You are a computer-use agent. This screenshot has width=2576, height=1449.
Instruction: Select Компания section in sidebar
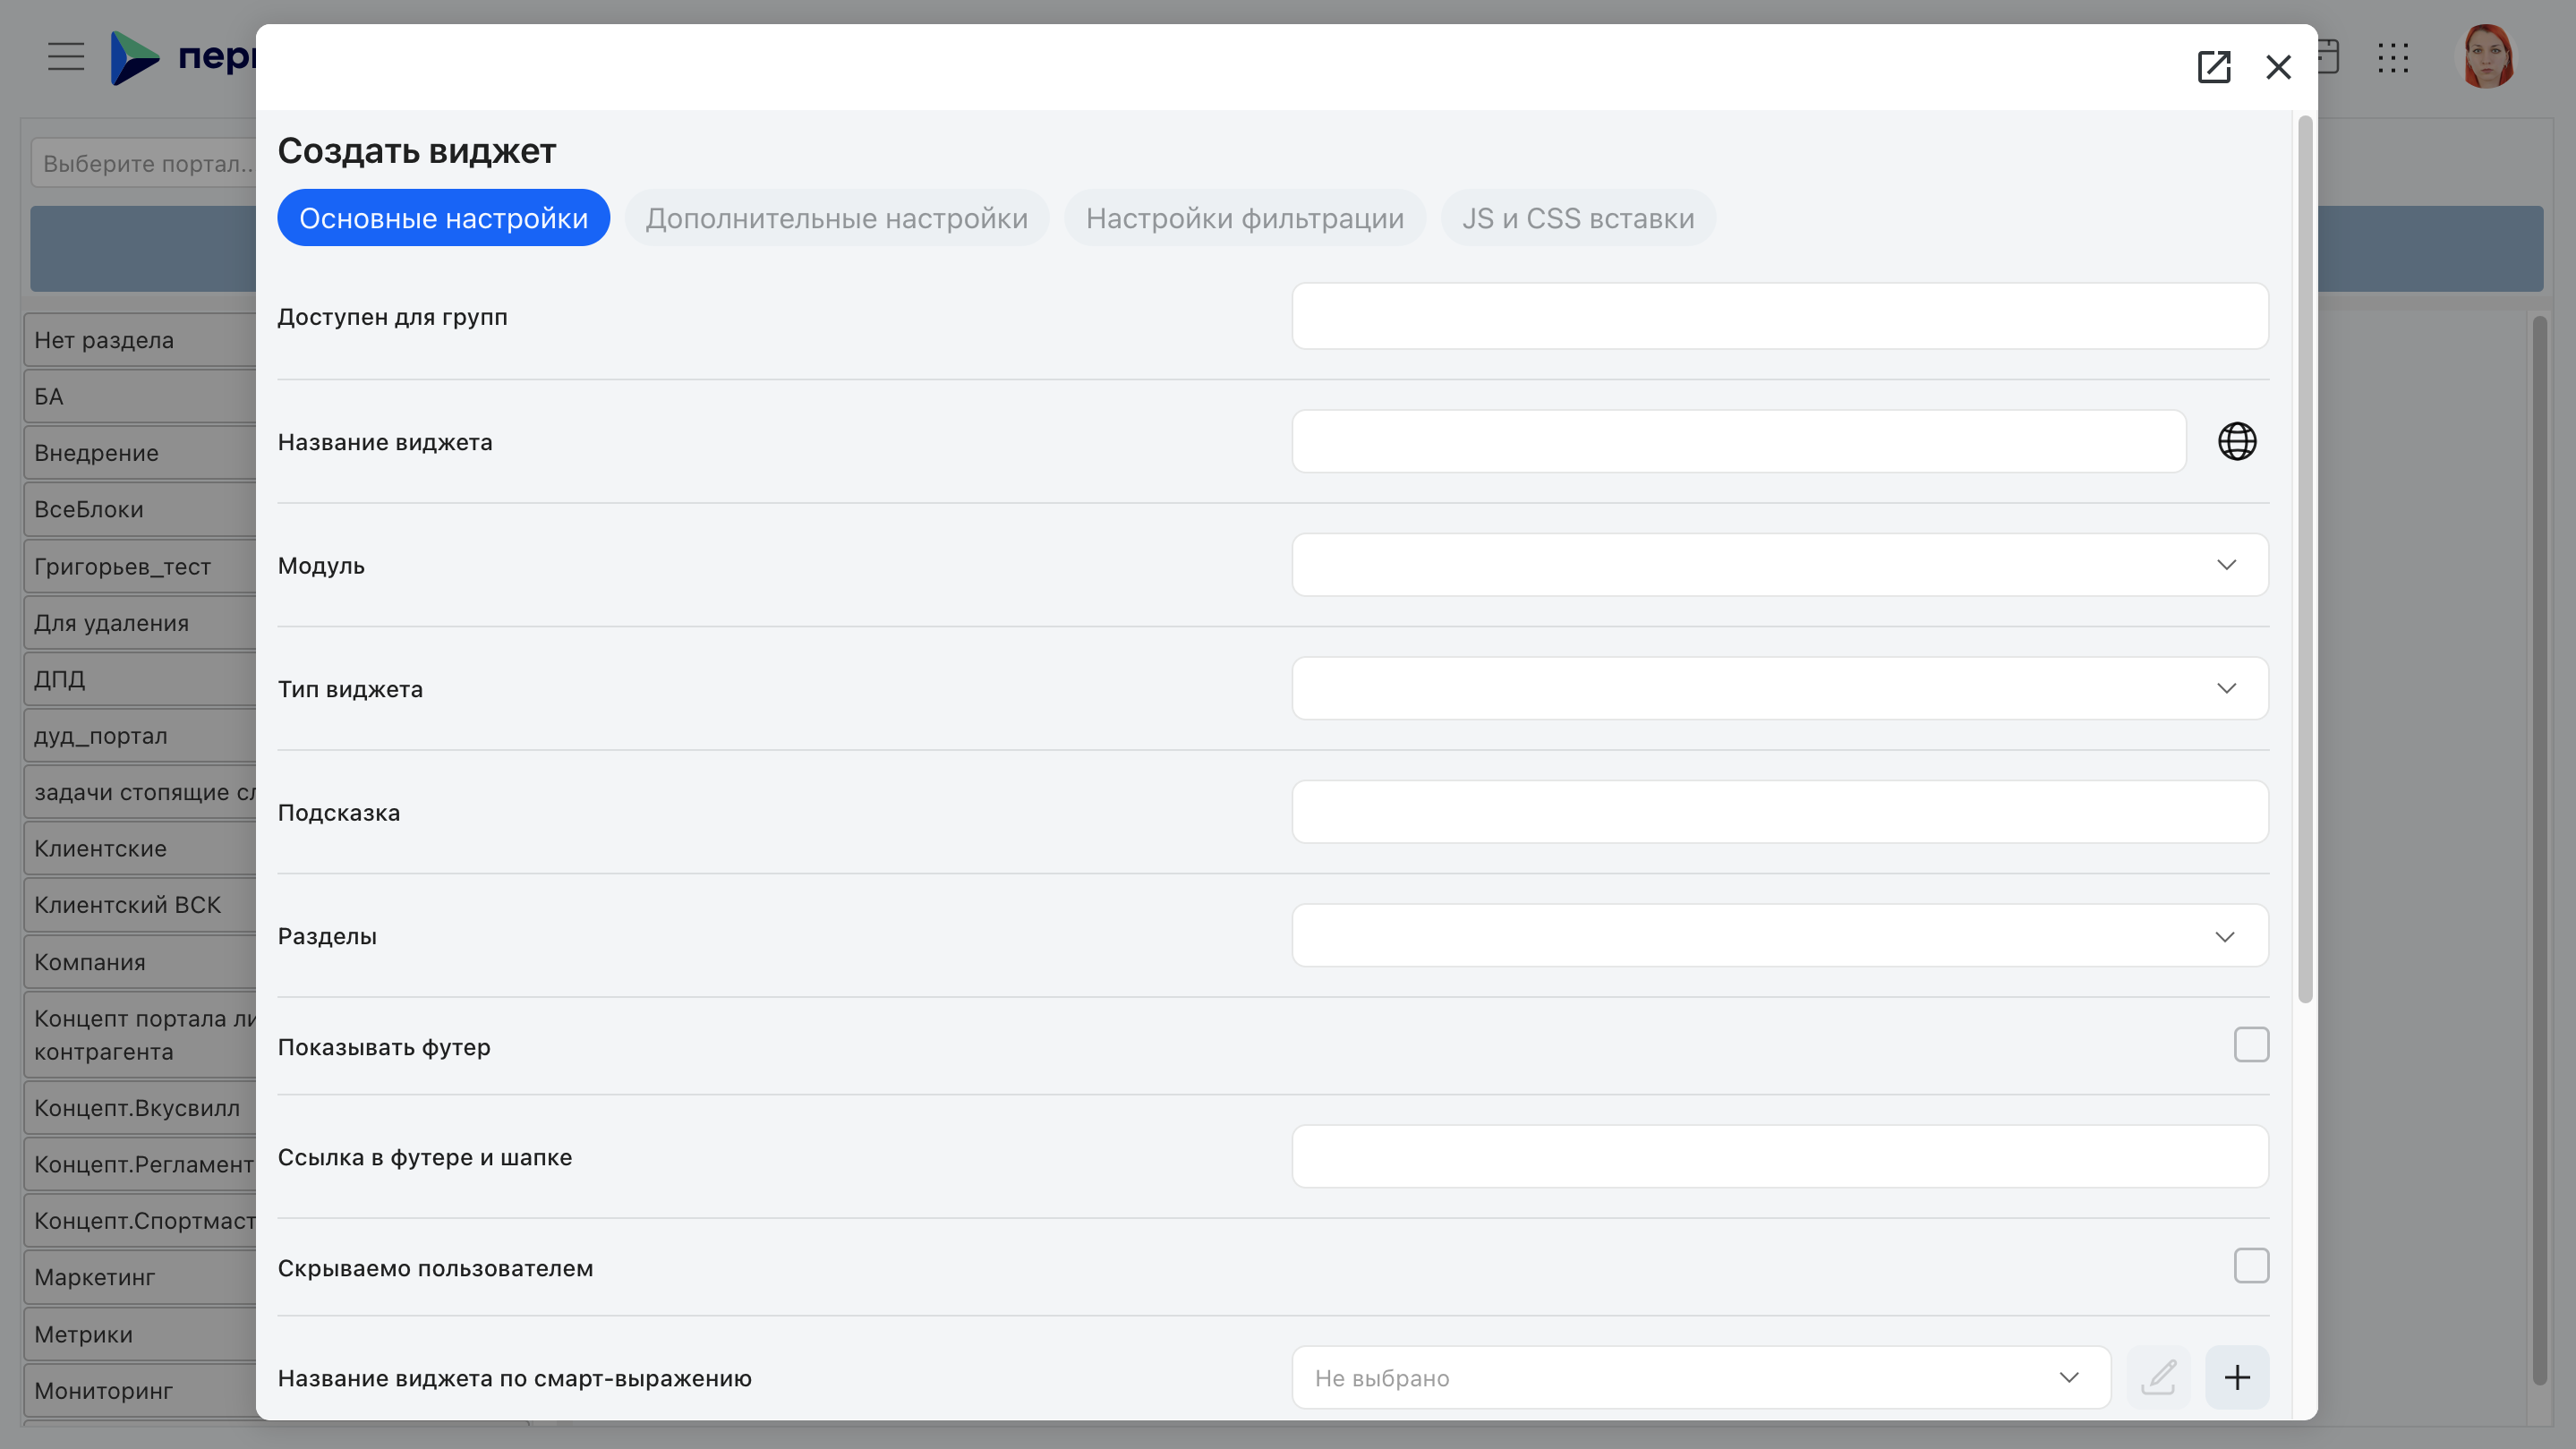pos(140,962)
